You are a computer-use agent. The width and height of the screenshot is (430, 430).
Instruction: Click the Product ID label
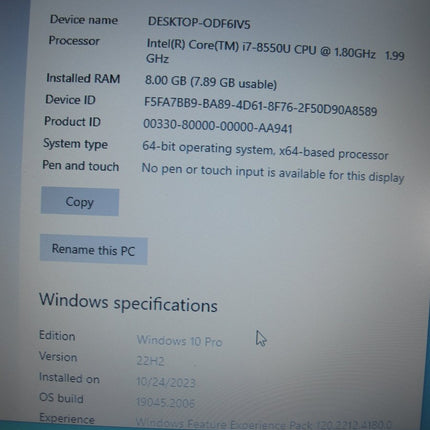pyautogui.click(x=72, y=121)
